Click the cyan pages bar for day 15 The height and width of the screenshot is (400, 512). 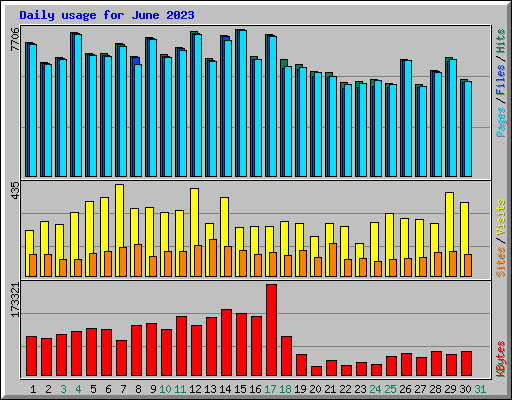coord(243,103)
